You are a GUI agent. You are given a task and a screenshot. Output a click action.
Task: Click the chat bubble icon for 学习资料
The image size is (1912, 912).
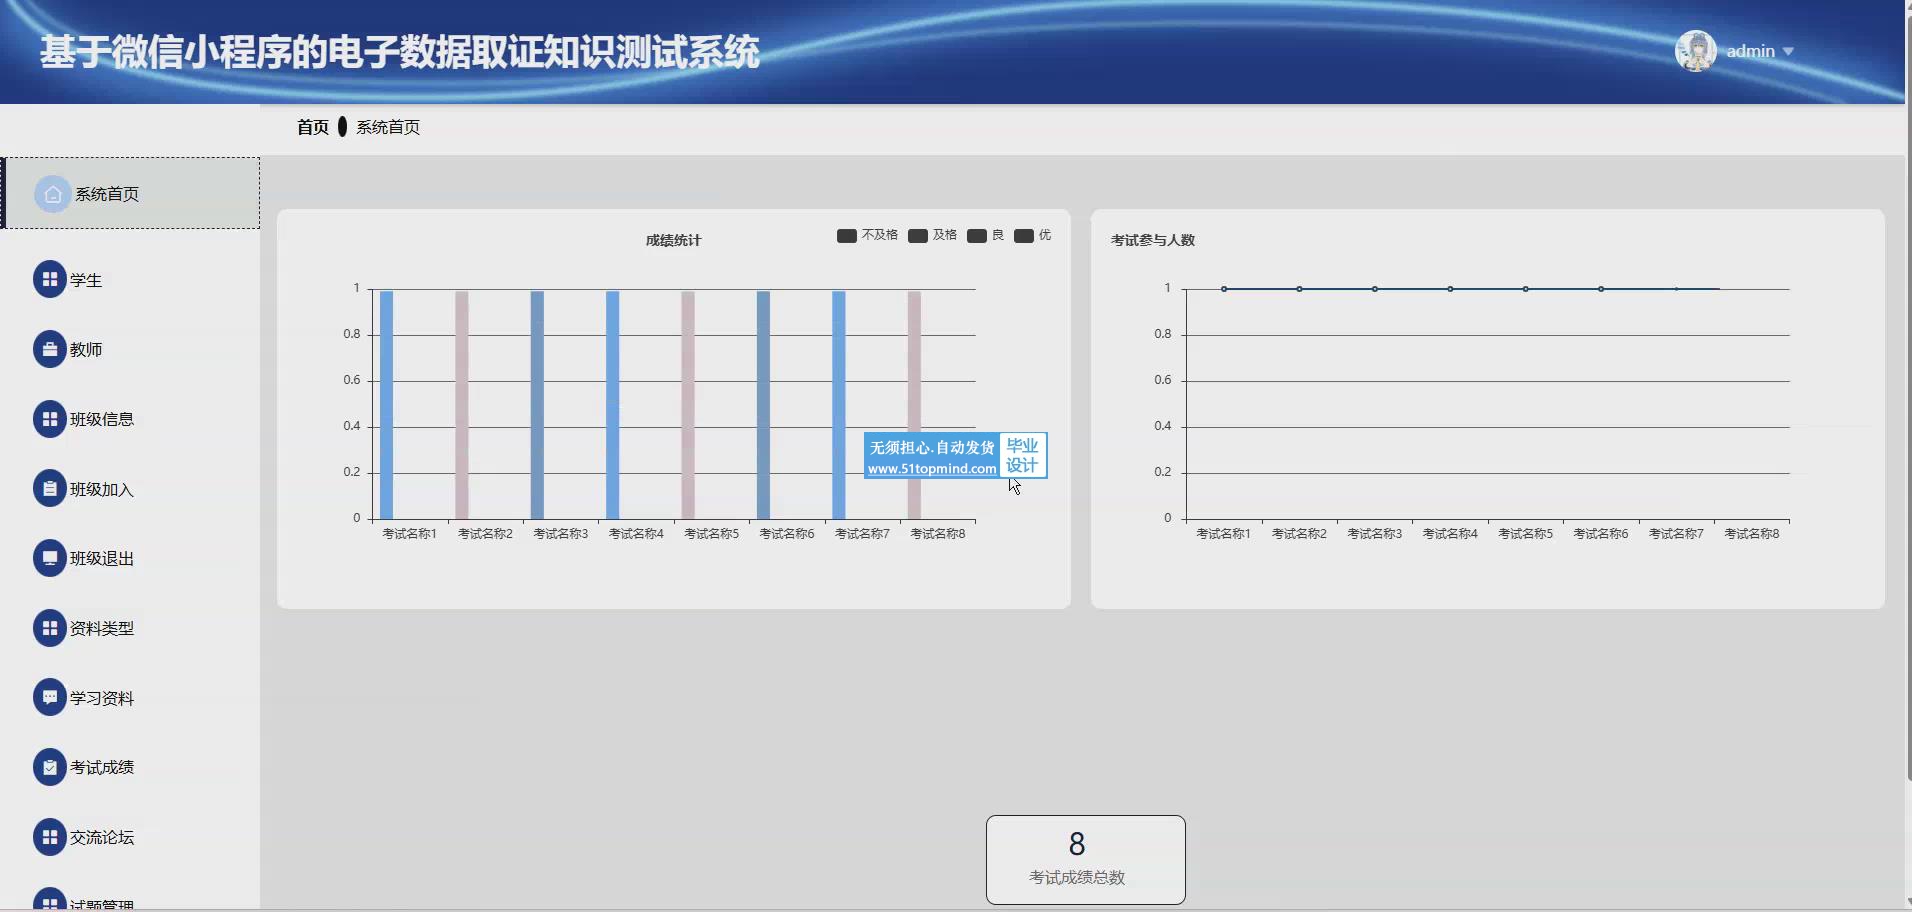tap(49, 697)
